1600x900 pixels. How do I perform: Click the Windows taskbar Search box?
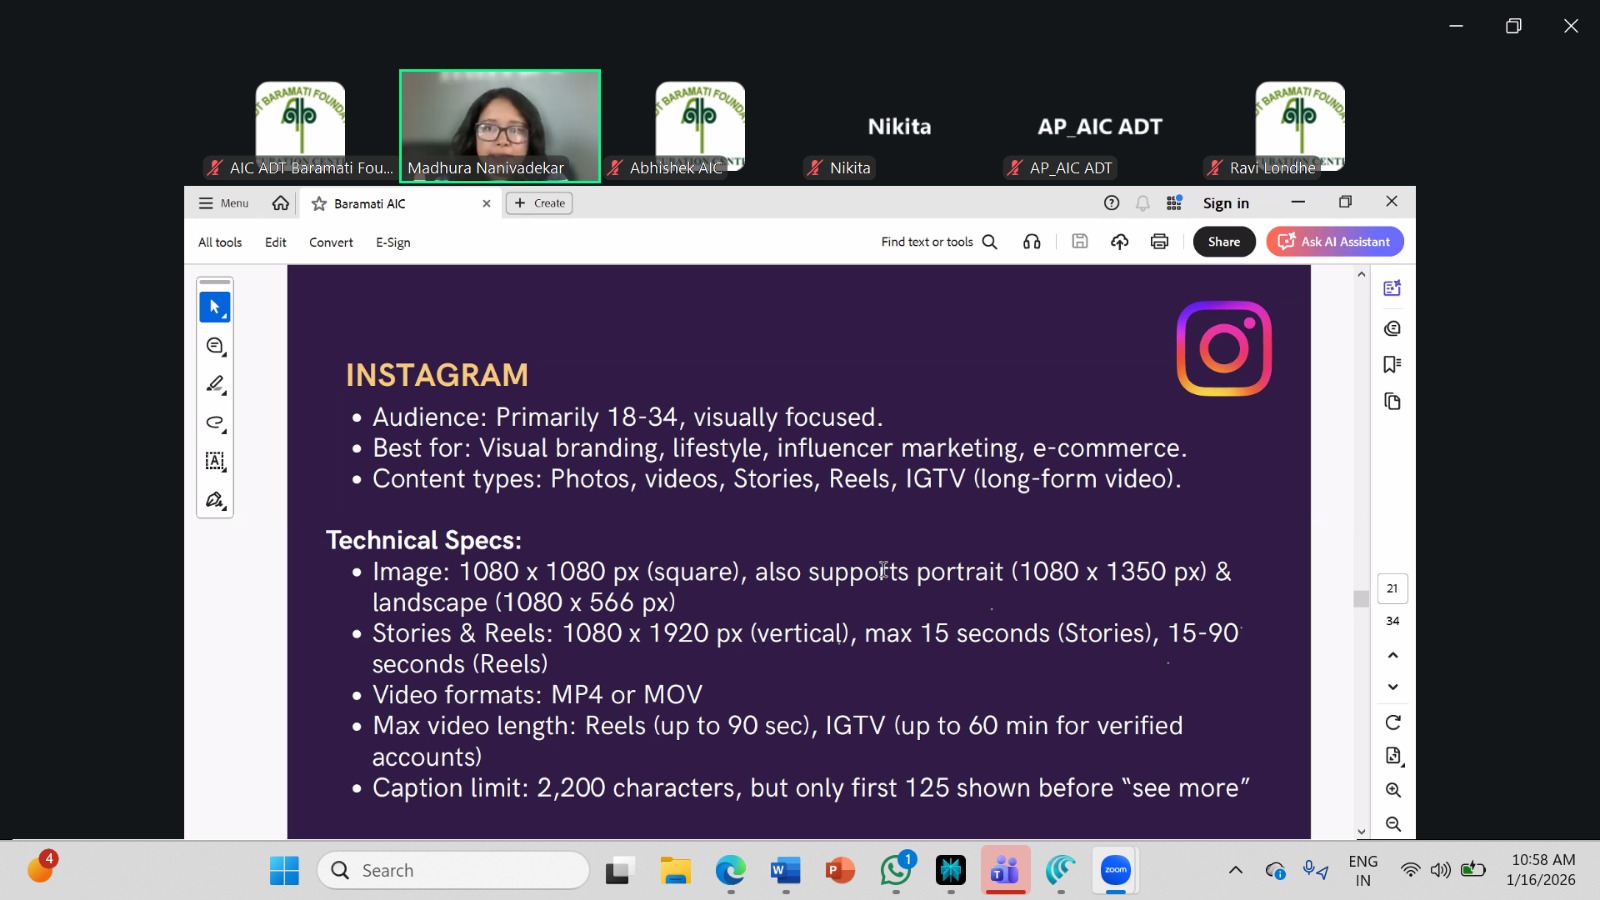coord(453,870)
